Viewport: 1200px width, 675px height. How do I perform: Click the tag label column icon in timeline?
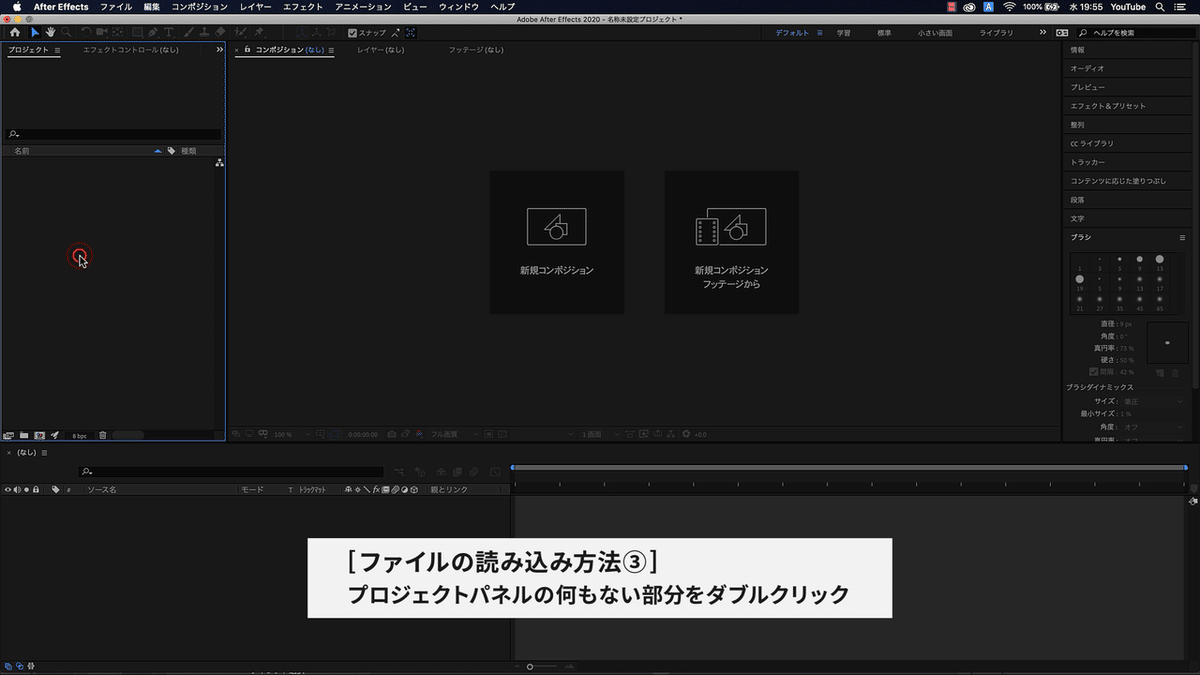(56, 489)
